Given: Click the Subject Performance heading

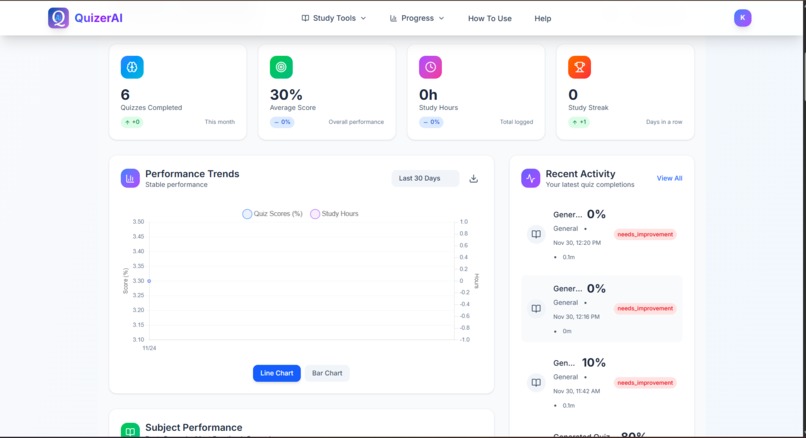Looking at the screenshot, I should click(x=194, y=428).
